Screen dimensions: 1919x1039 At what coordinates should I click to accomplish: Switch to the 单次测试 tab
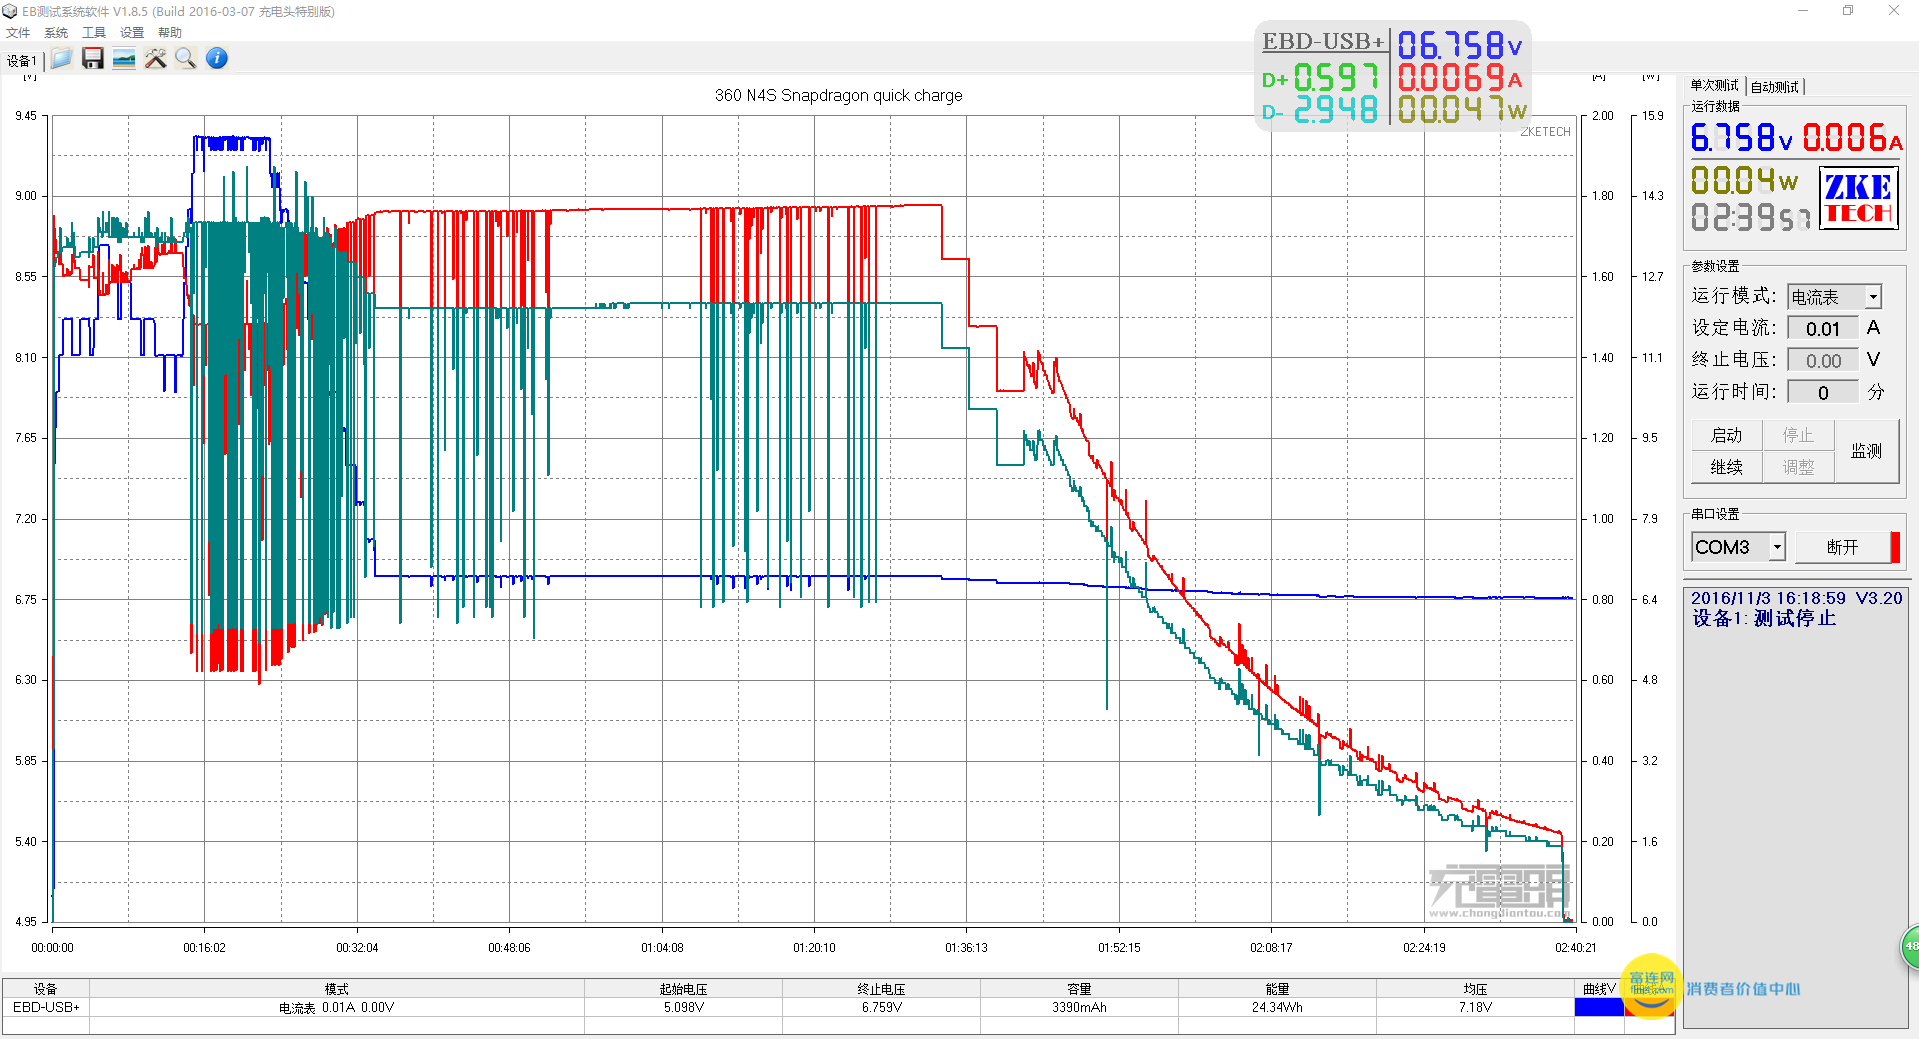click(x=1714, y=86)
